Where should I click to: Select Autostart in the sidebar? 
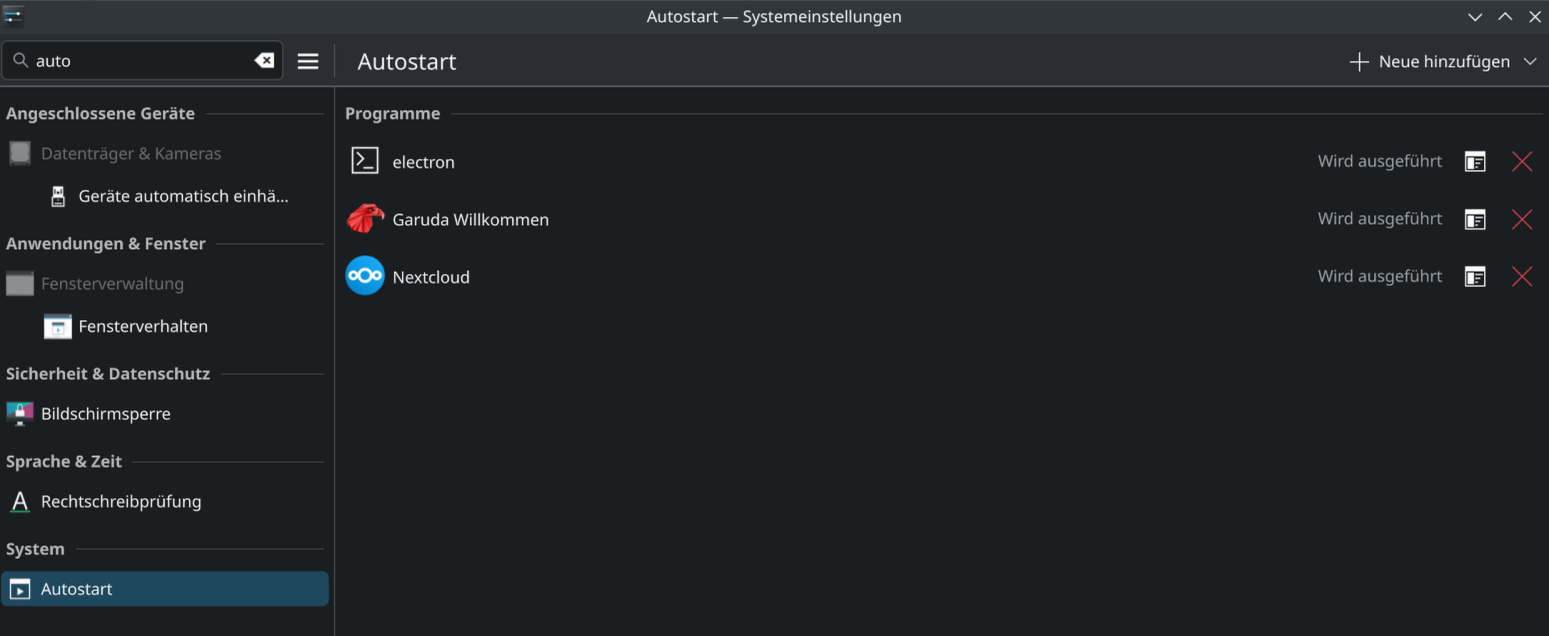76,589
